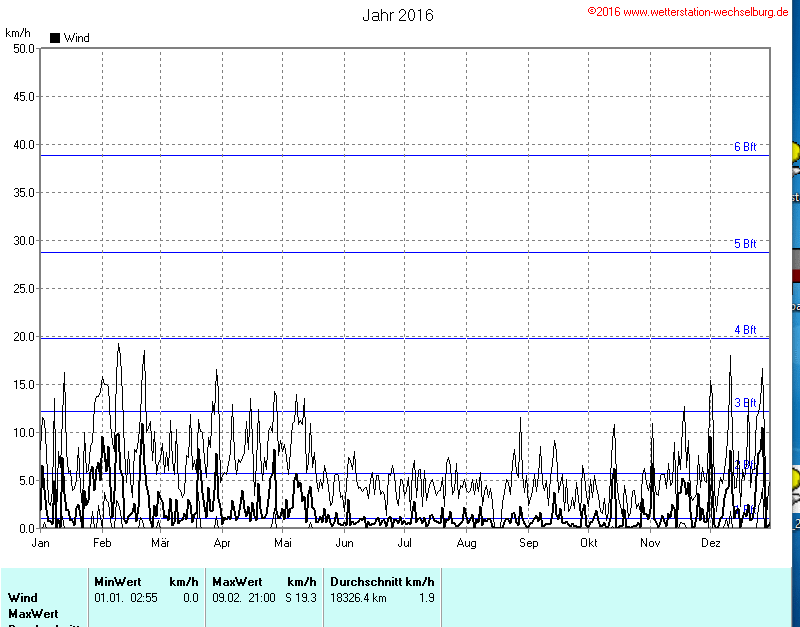Click the "25.0" y-axis value
The height and width of the screenshot is (627, 800).
click(x=24, y=289)
